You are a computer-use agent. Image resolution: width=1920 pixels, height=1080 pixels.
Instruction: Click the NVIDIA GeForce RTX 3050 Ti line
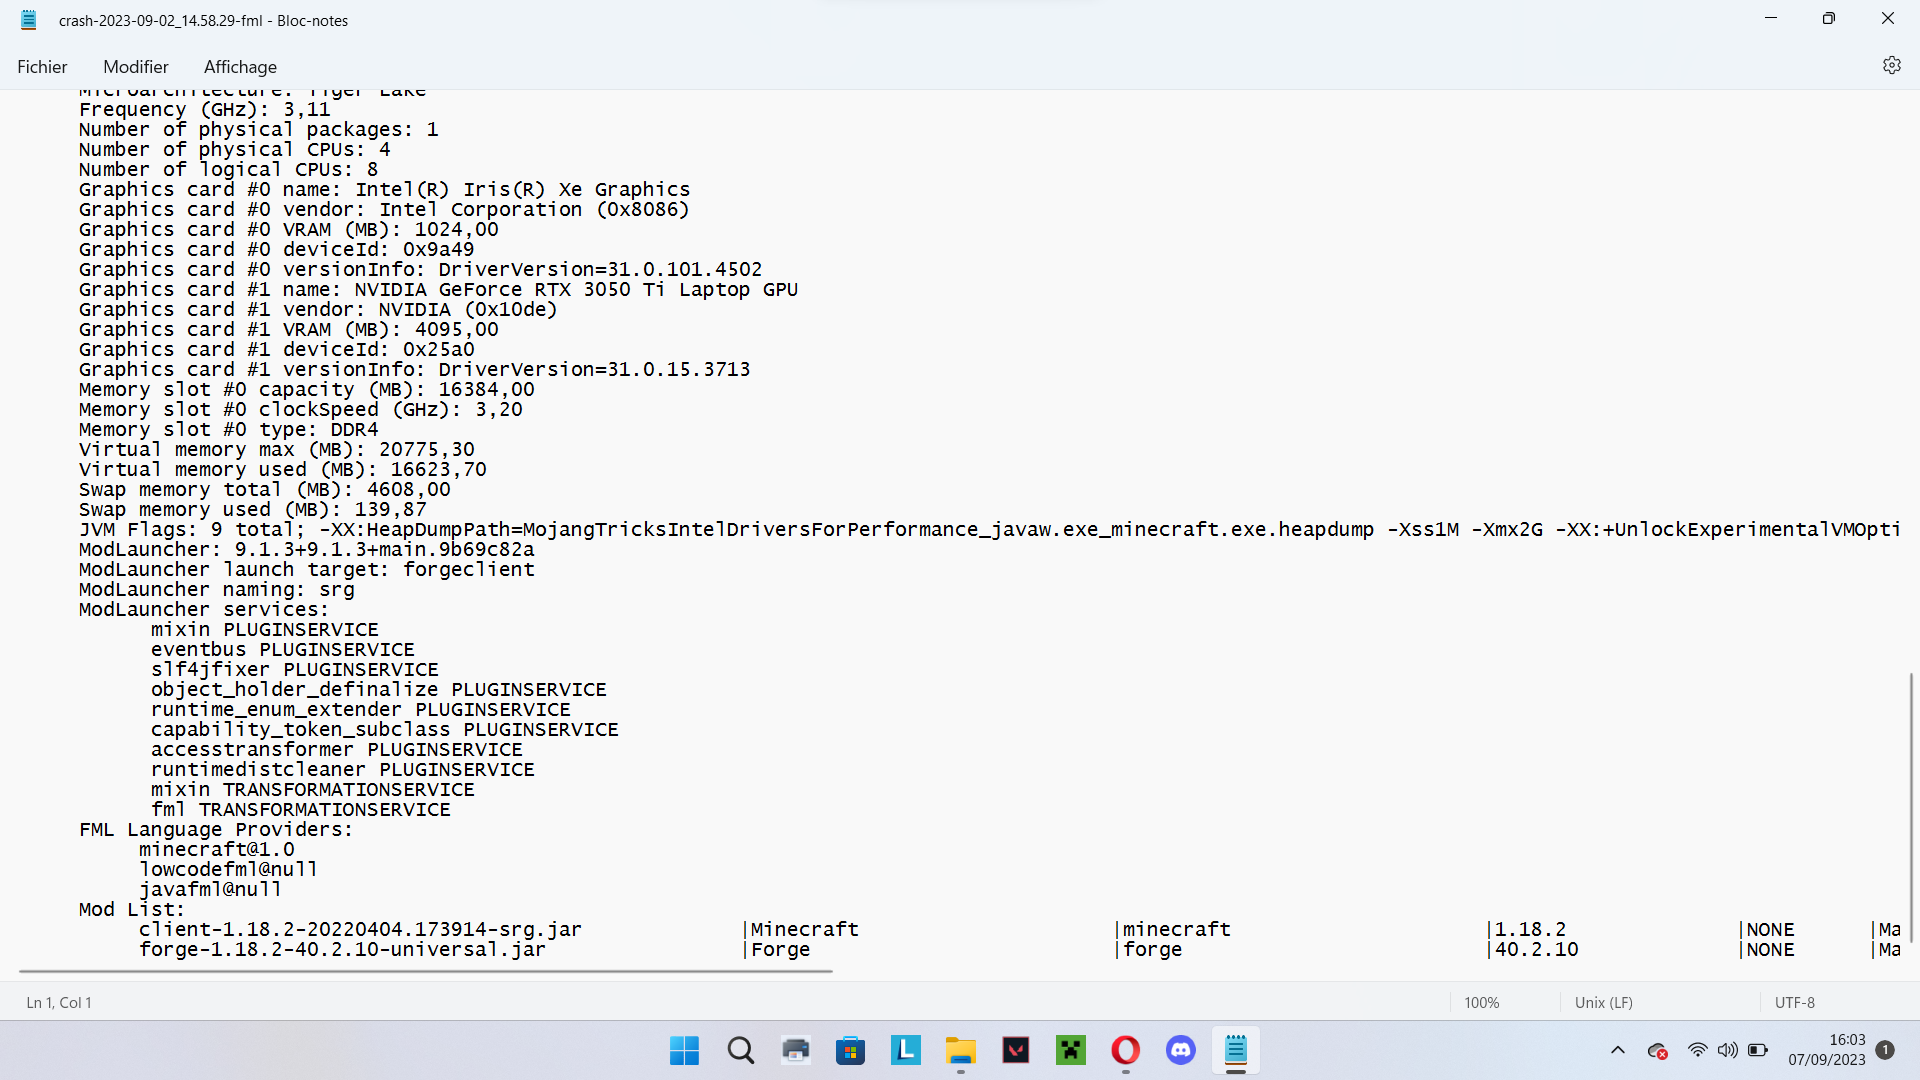tap(438, 290)
